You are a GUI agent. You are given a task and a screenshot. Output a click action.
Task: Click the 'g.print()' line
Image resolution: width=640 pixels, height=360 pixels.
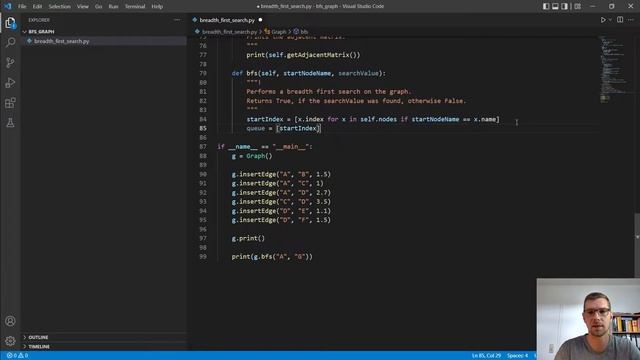tap(248, 238)
